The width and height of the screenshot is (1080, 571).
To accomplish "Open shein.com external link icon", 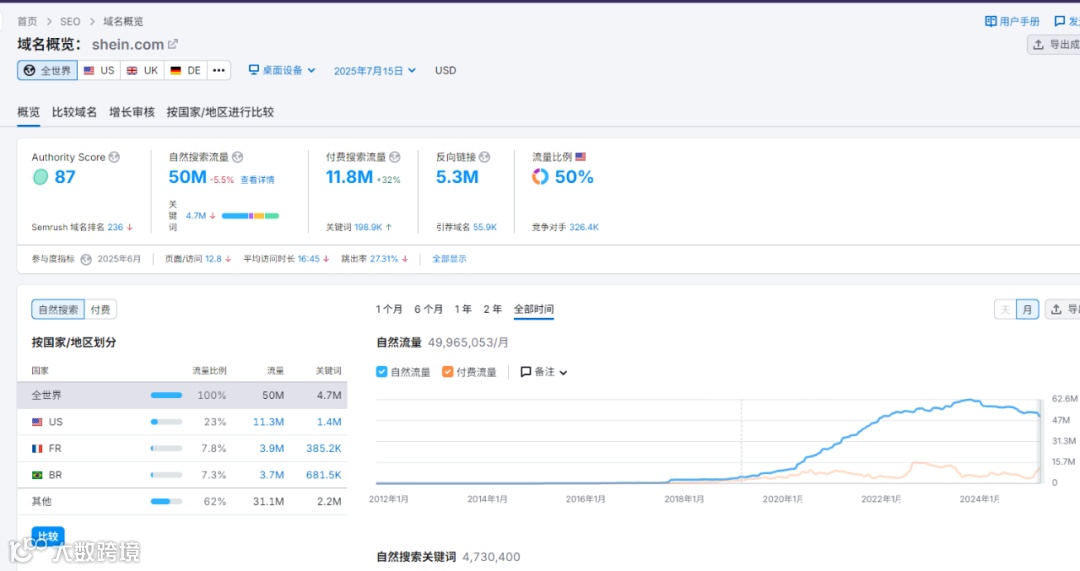I will click(173, 44).
